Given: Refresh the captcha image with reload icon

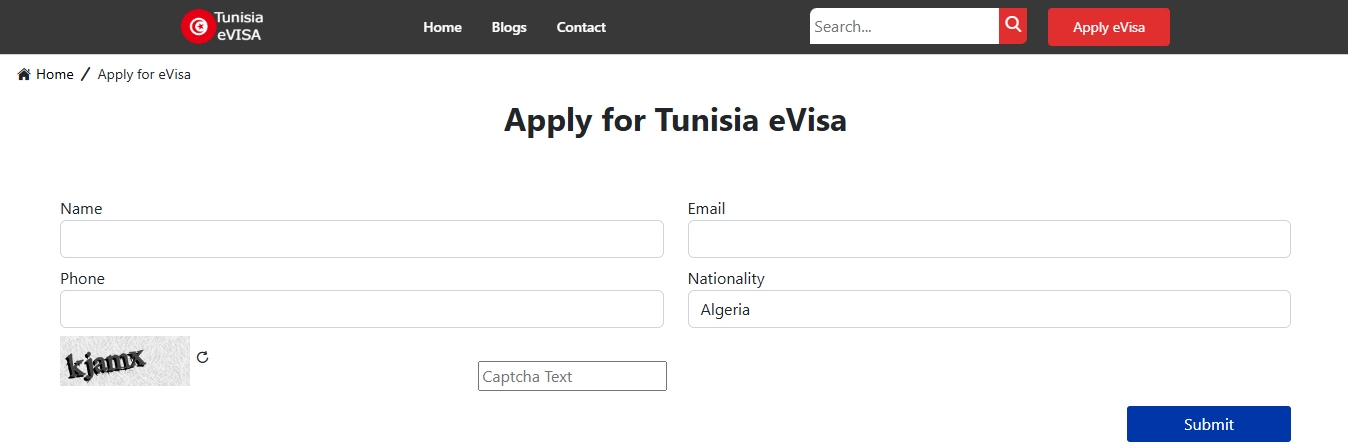Looking at the screenshot, I should click(x=203, y=357).
